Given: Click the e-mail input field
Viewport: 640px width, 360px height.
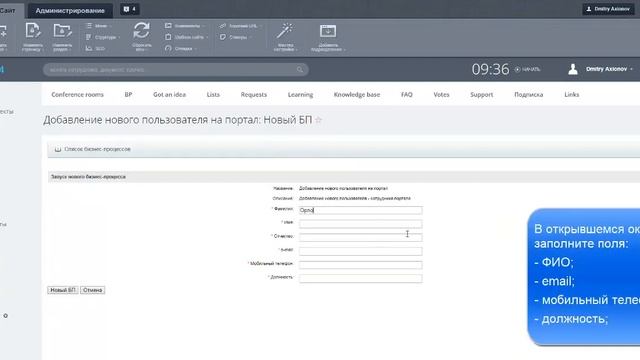Looking at the screenshot, I should tap(360, 251).
